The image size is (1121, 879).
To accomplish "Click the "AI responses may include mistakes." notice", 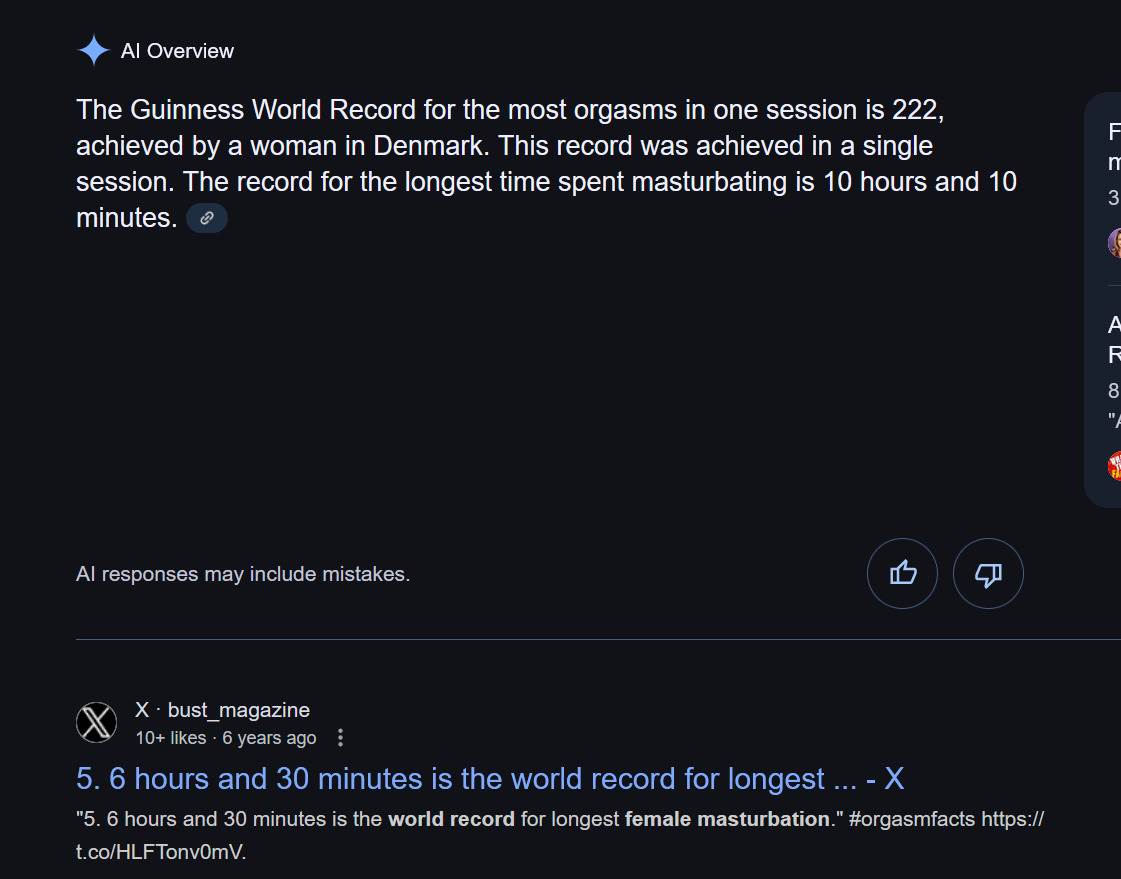I will tap(243, 574).
